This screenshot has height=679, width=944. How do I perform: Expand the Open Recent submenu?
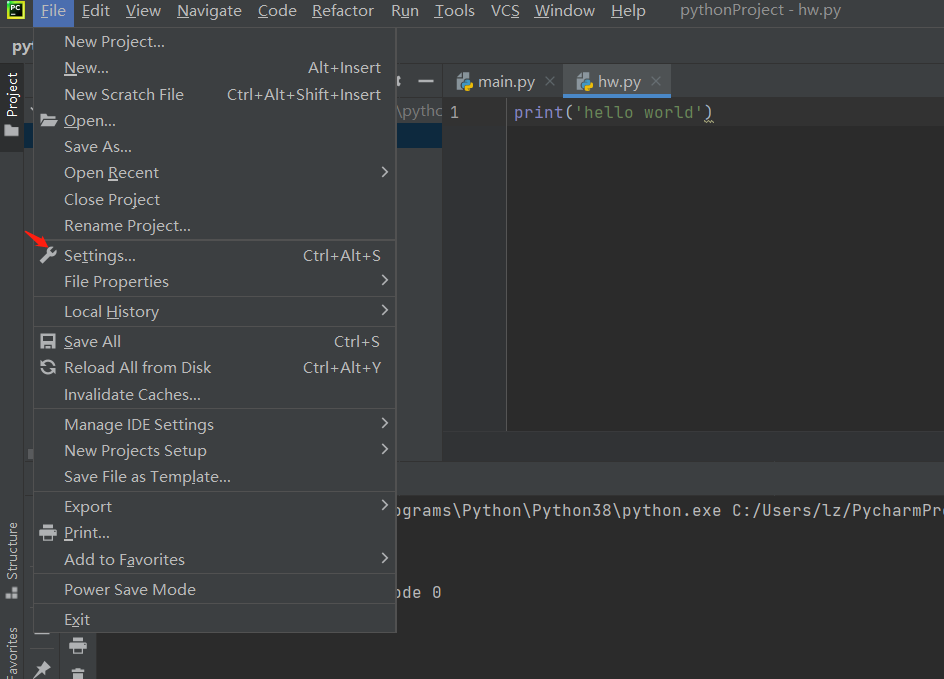(x=214, y=173)
